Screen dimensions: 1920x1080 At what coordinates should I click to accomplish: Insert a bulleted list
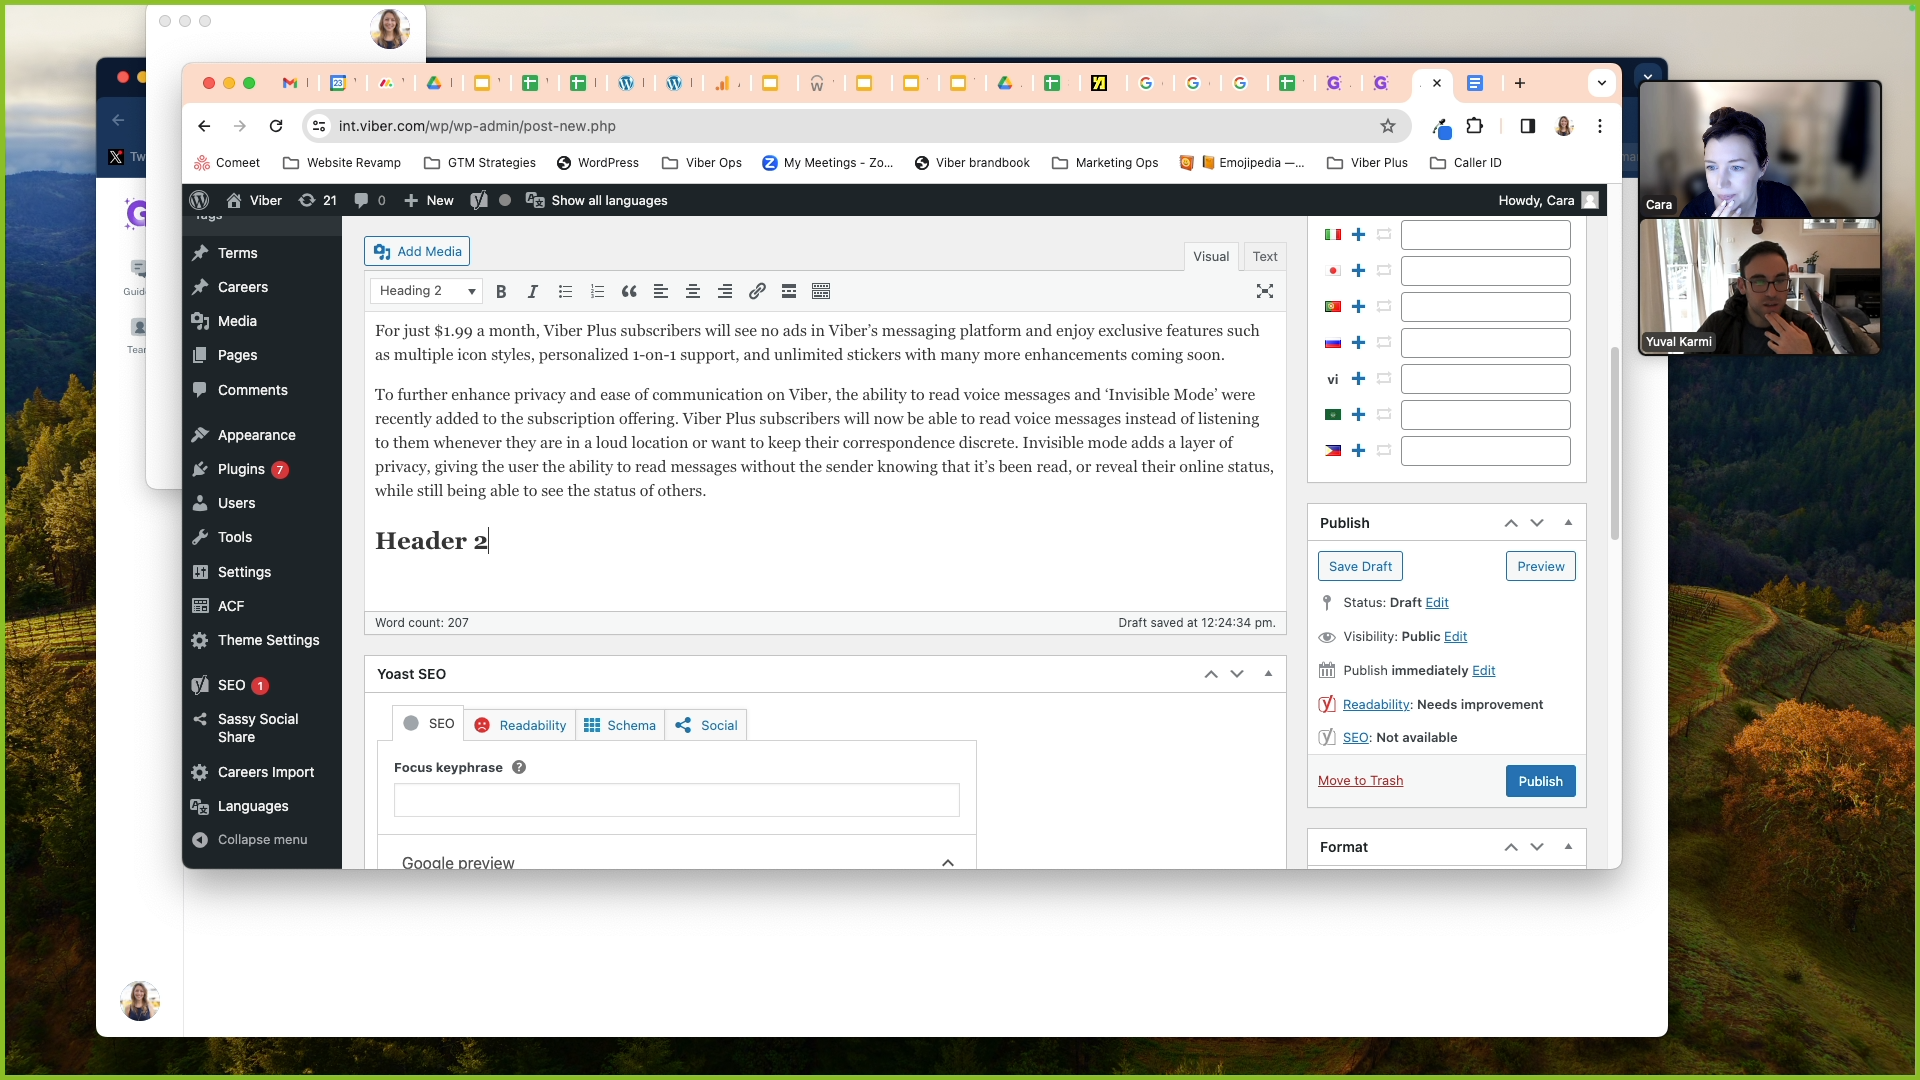pos(565,291)
